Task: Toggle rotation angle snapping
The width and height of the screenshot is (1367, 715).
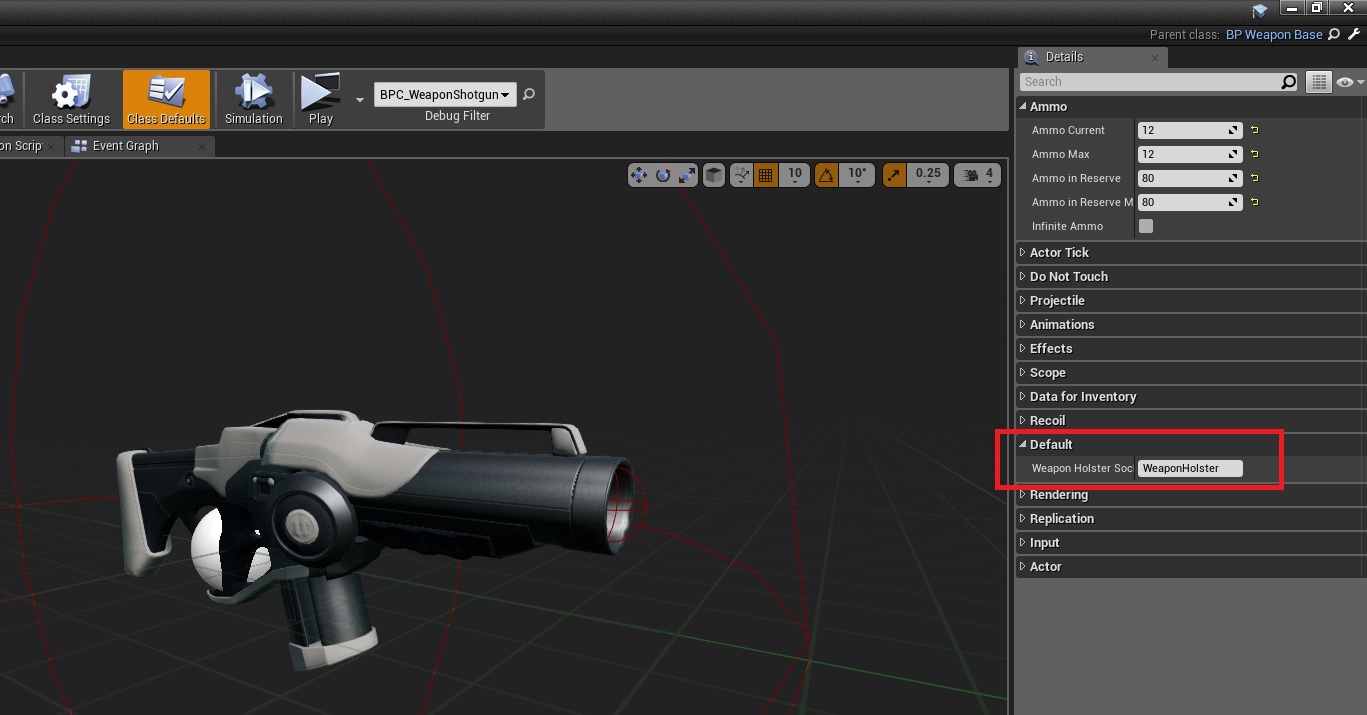Action: click(x=826, y=175)
